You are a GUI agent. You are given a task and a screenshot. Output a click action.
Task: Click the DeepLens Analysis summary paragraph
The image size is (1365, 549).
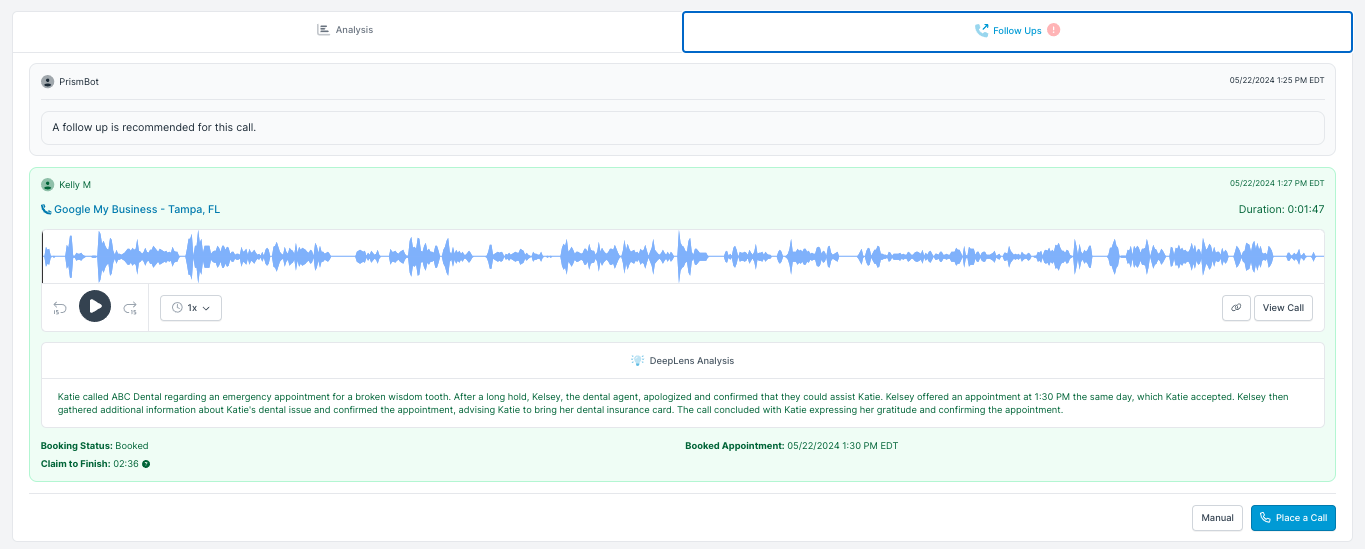point(673,403)
